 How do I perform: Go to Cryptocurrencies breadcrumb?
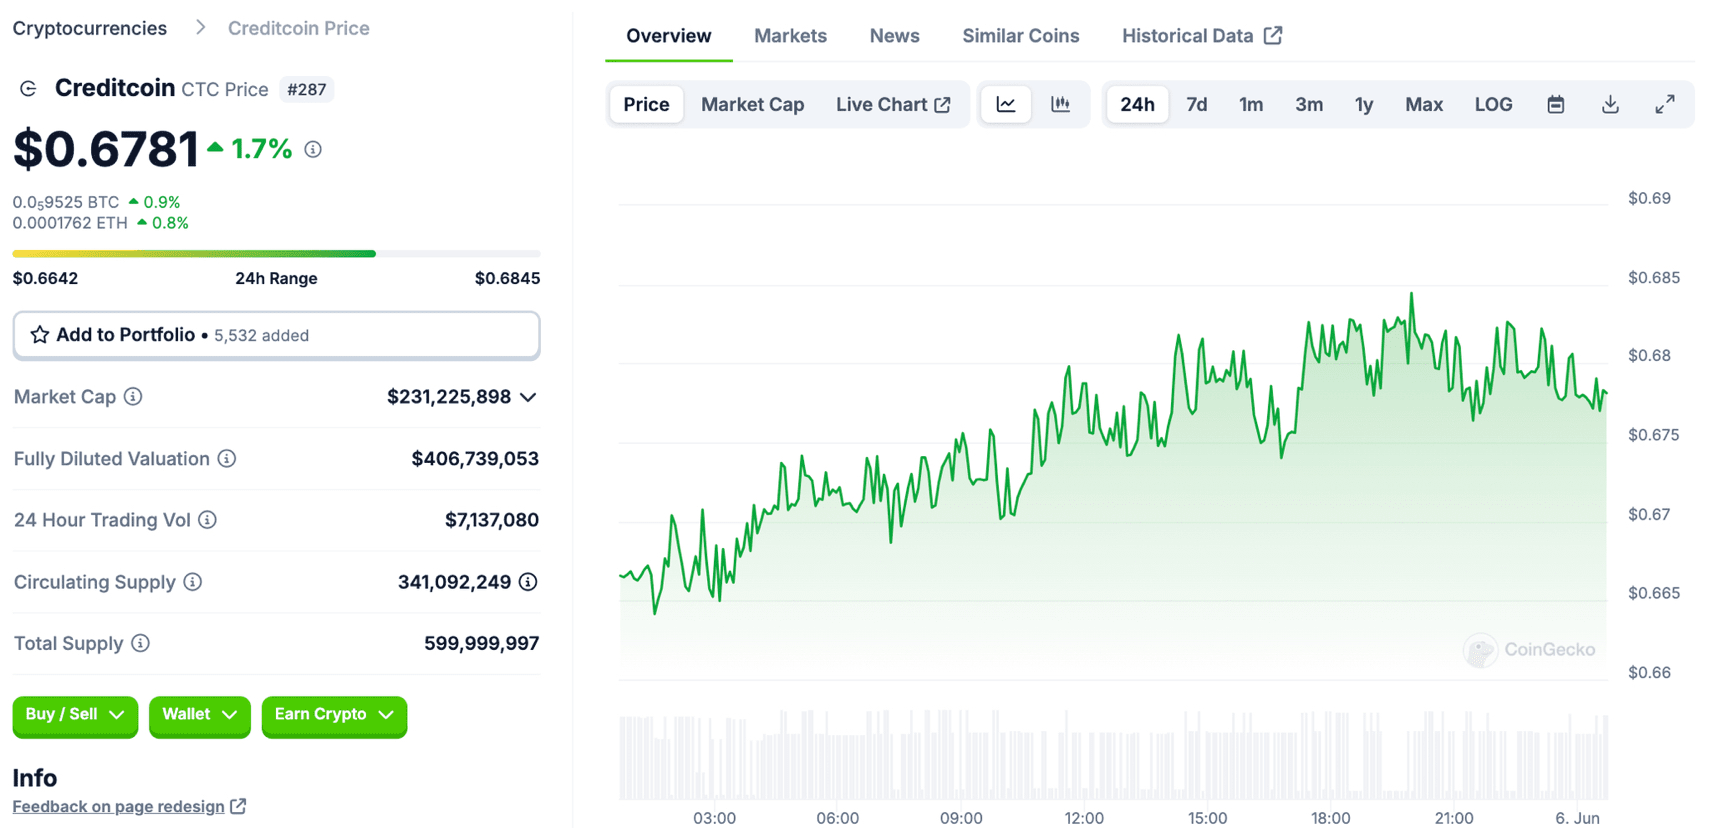90,28
